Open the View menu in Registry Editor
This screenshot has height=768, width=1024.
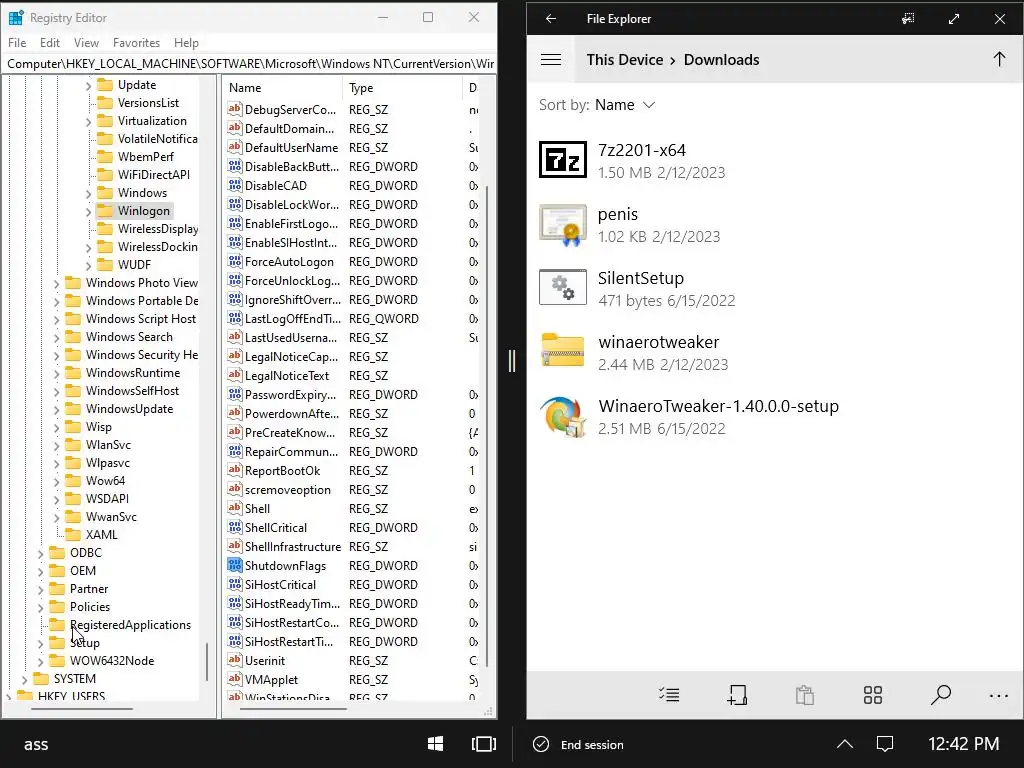coord(86,42)
